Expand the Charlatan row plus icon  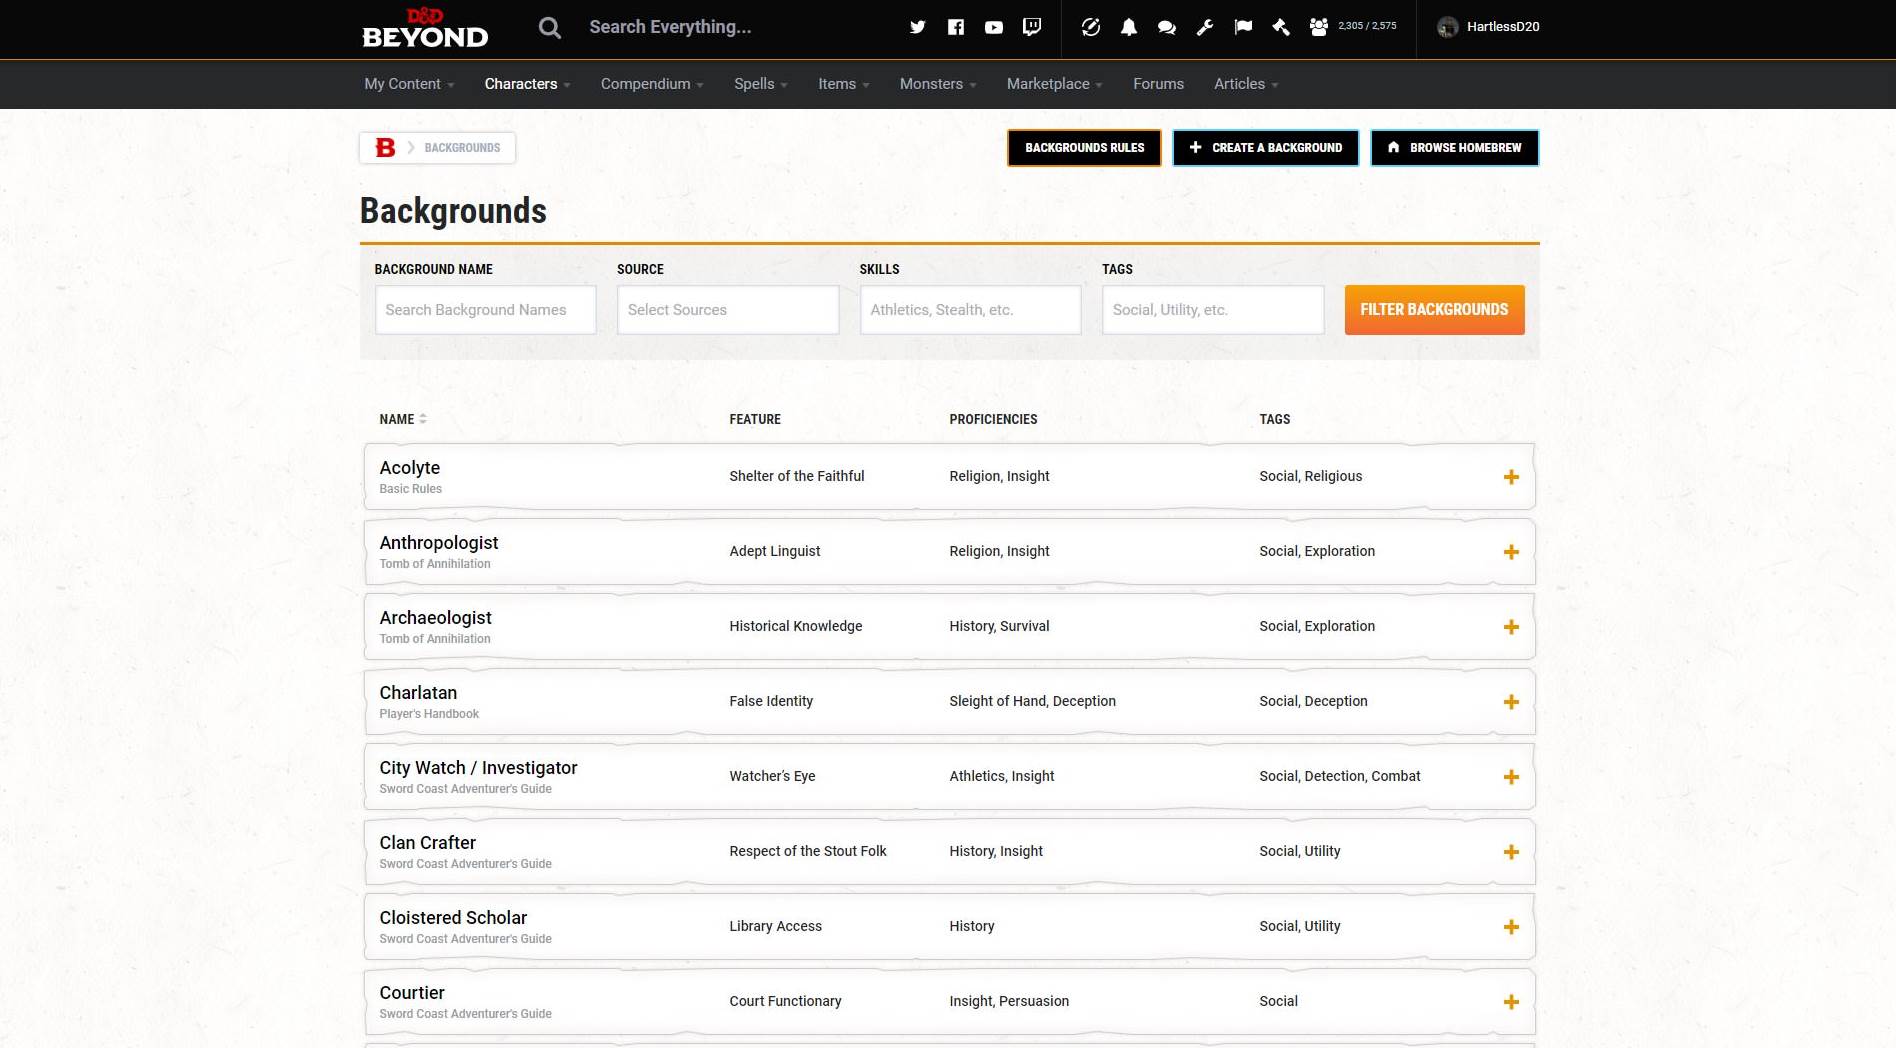pos(1511,702)
